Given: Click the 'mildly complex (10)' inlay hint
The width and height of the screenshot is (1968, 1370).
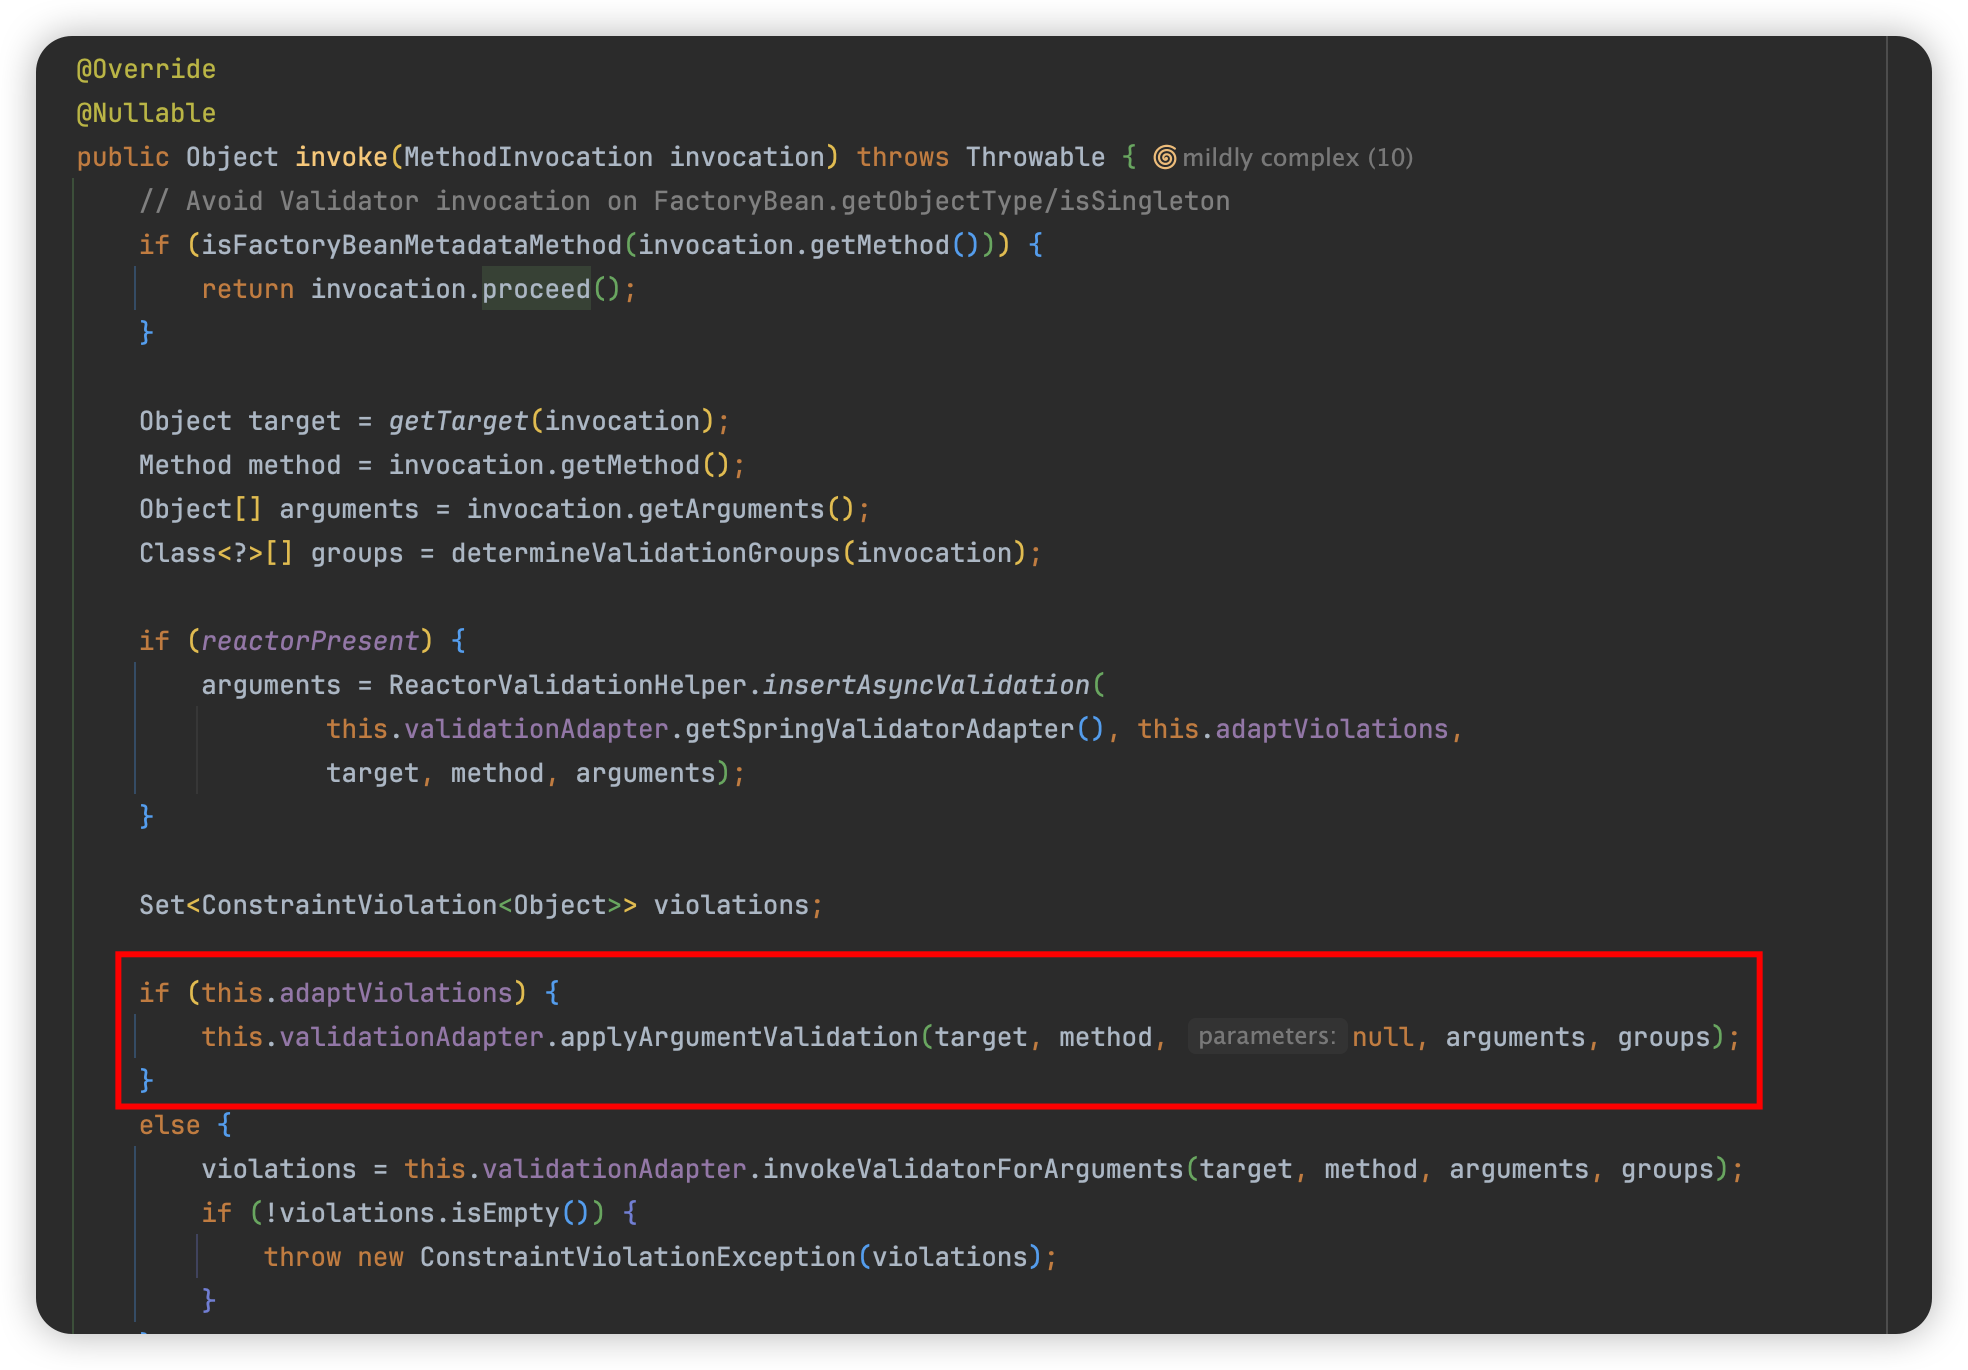Looking at the screenshot, I should (1297, 158).
